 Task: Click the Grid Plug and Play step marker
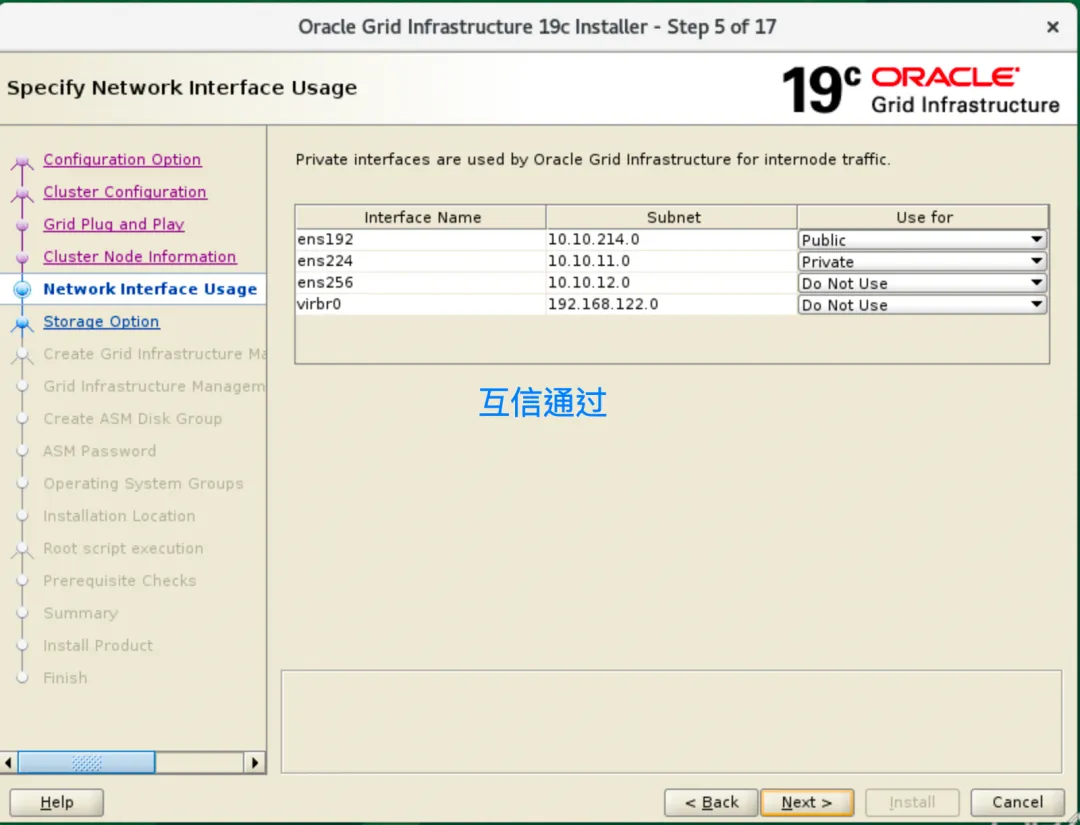(22, 225)
